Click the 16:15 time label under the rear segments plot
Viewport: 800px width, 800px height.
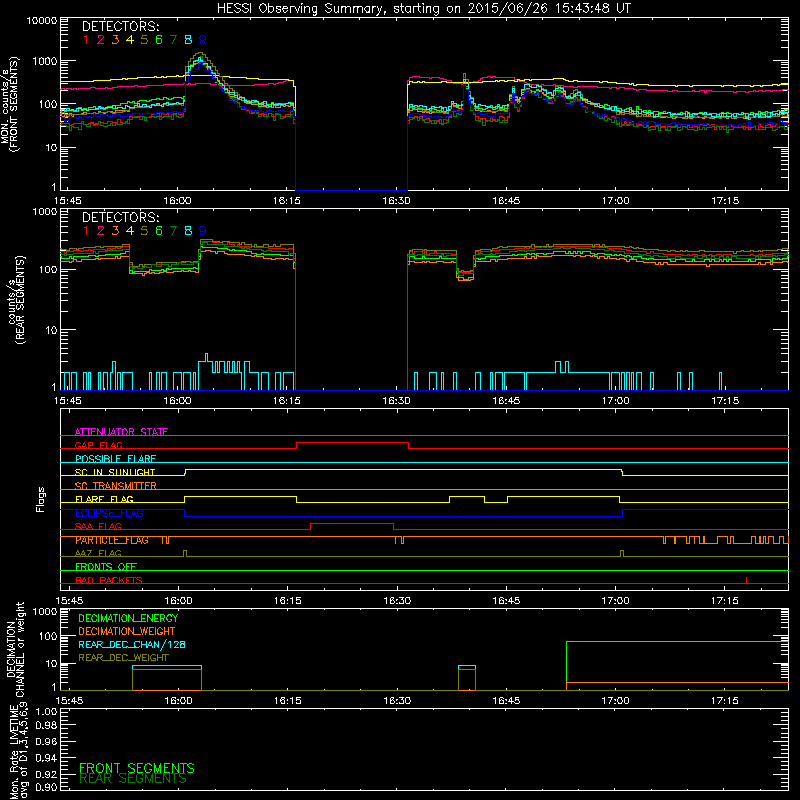pos(287,401)
